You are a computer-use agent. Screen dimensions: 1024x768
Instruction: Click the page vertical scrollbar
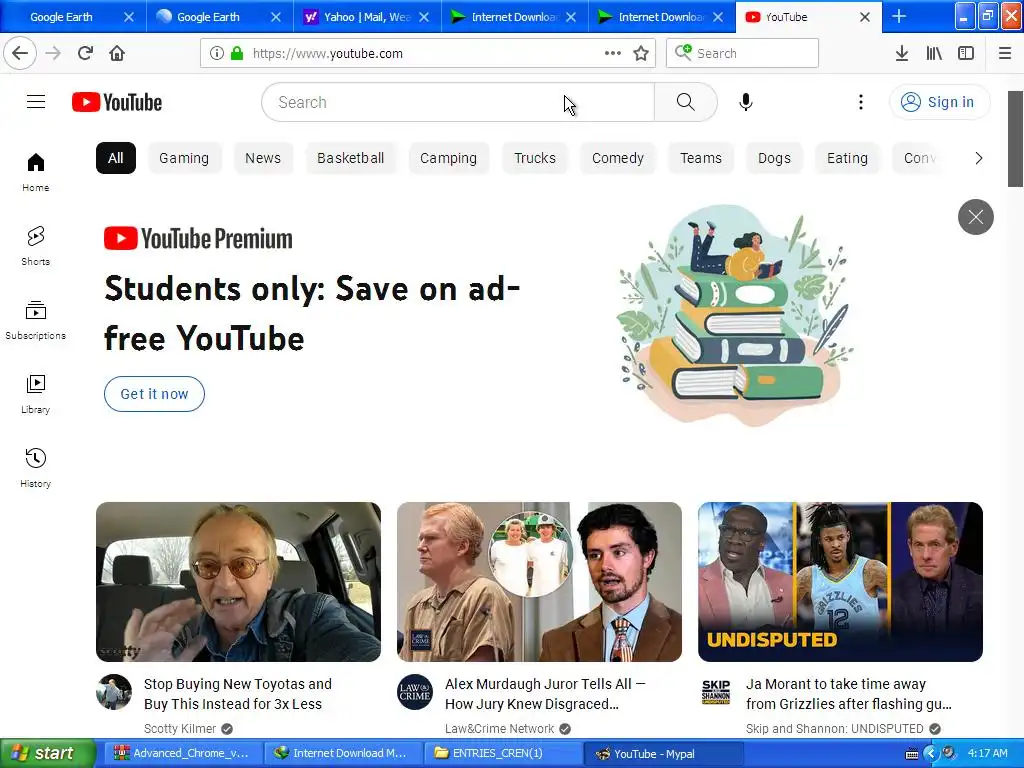click(x=1016, y=138)
